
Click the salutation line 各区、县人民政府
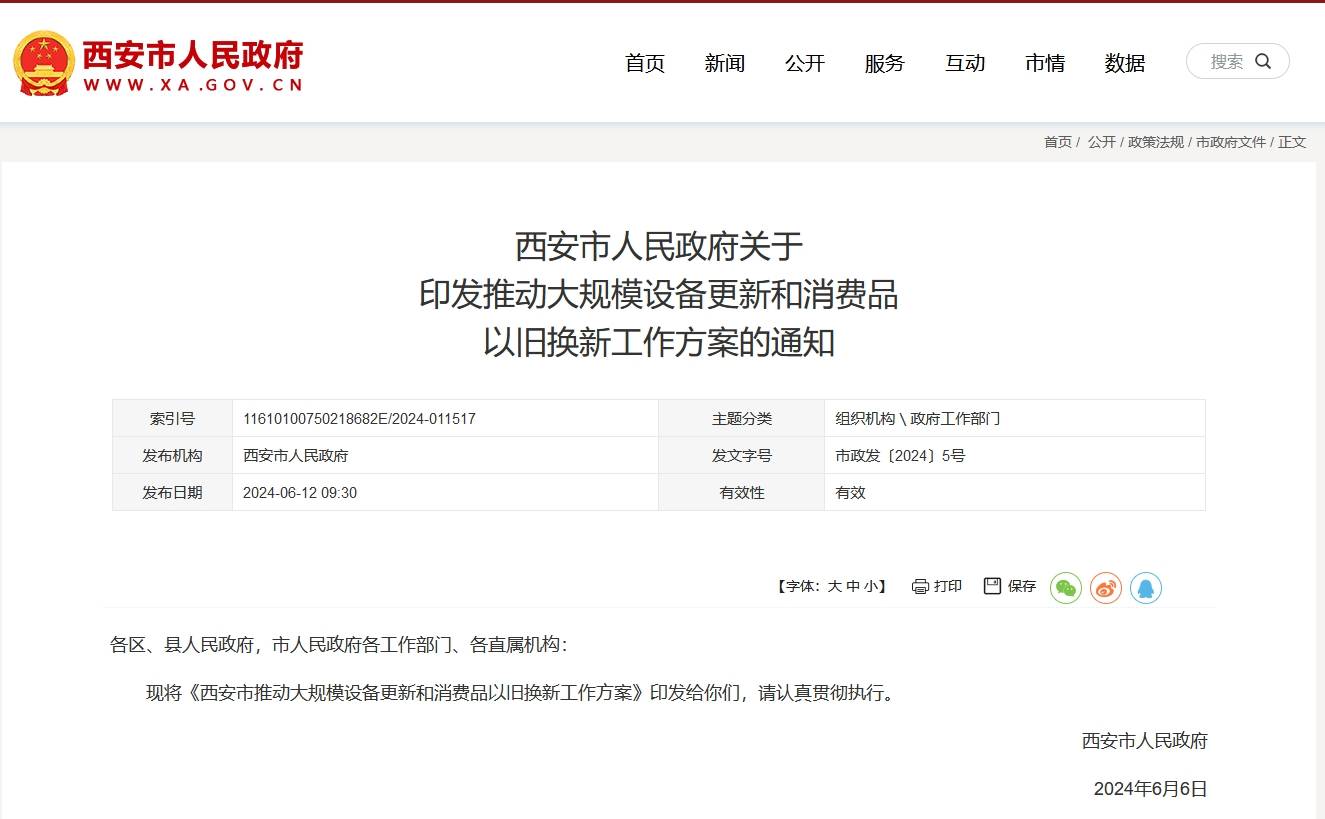pyautogui.click(x=338, y=645)
